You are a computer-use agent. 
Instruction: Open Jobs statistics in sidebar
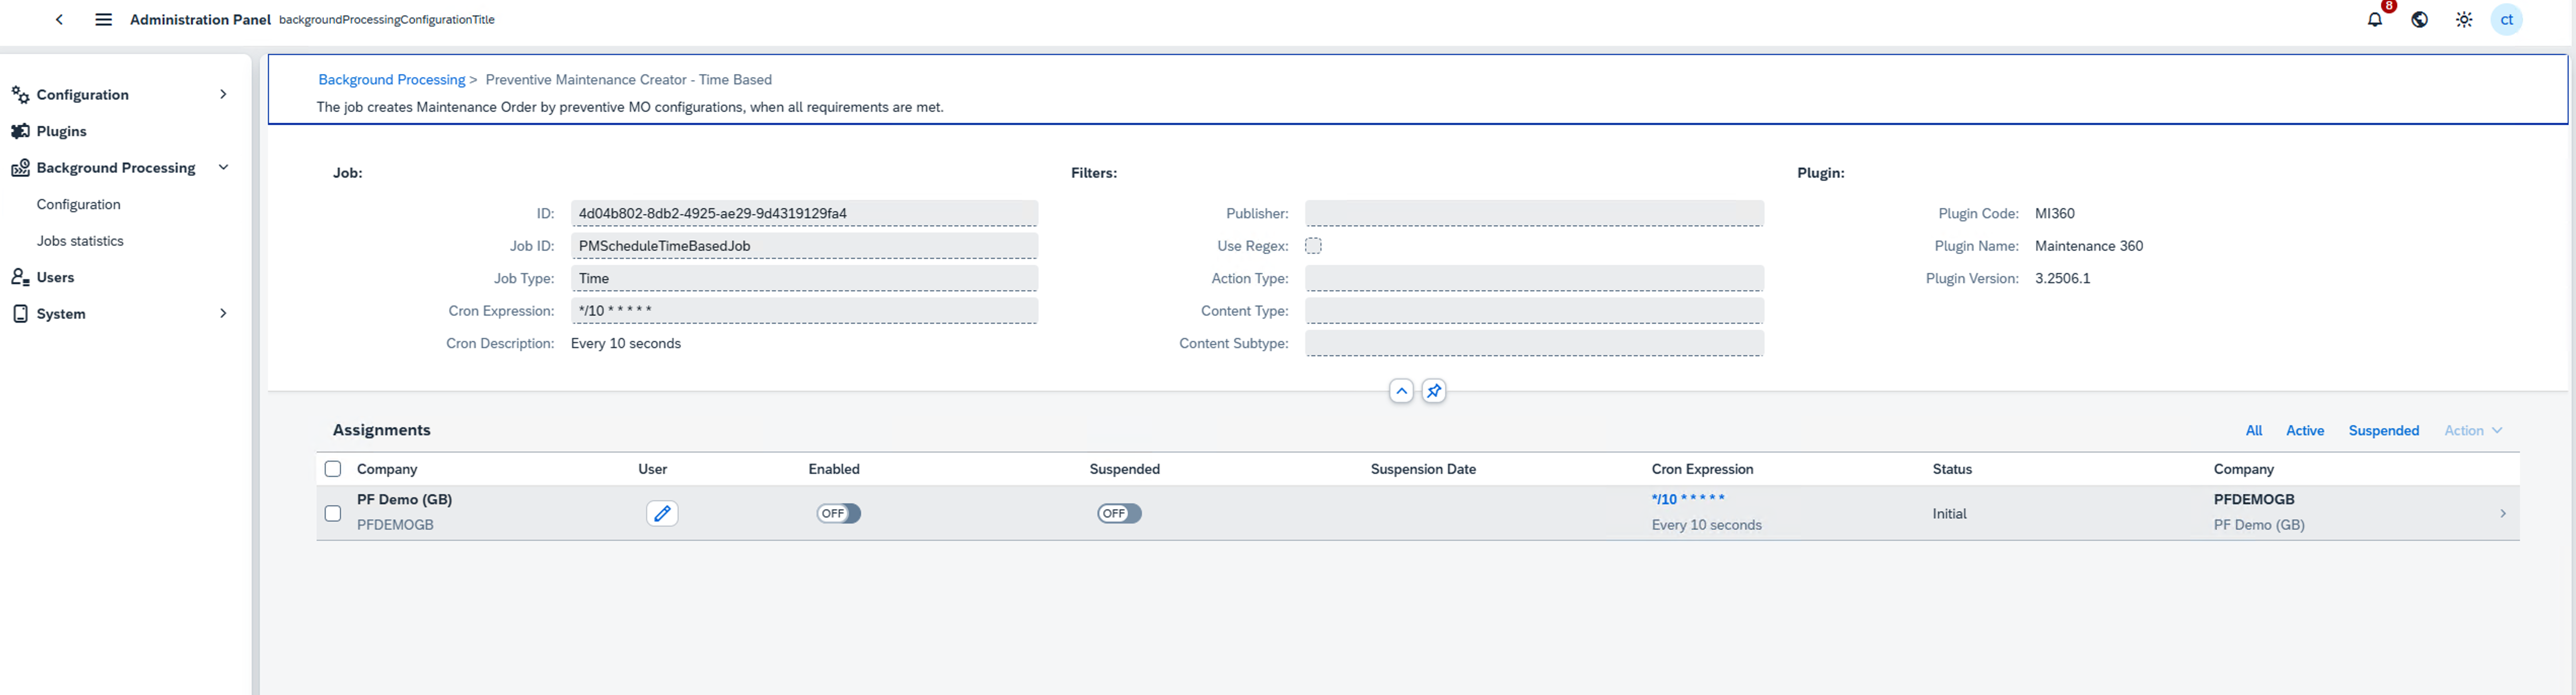click(x=80, y=241)
